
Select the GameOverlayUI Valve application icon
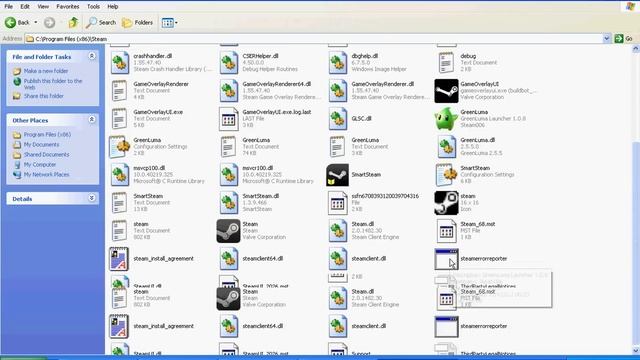[446, 91]
